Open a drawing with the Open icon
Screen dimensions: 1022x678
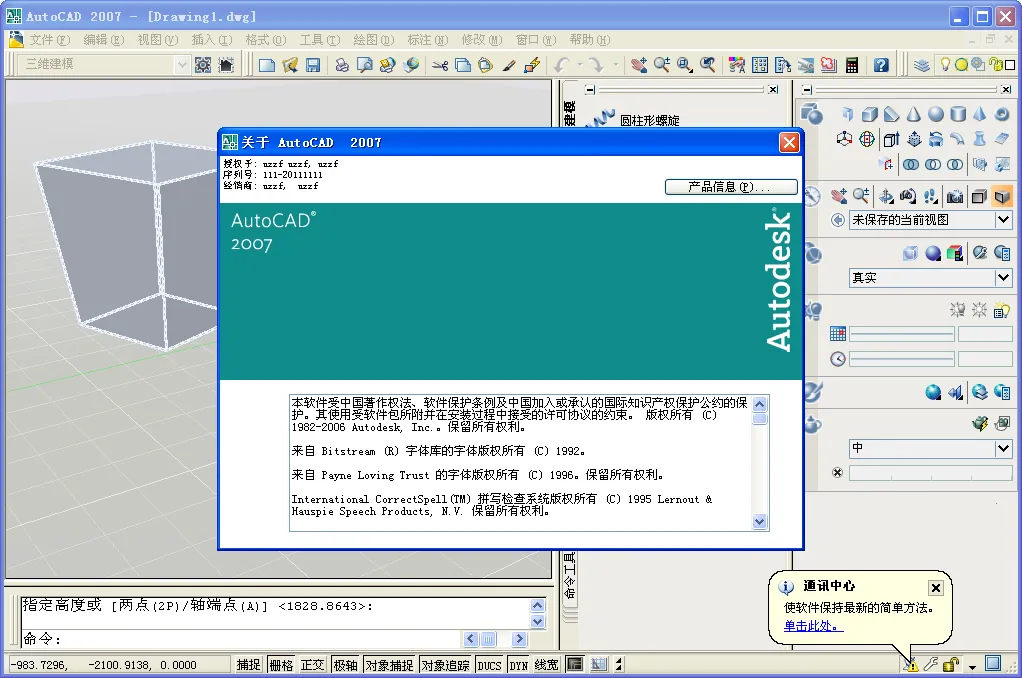click(291, 64)
